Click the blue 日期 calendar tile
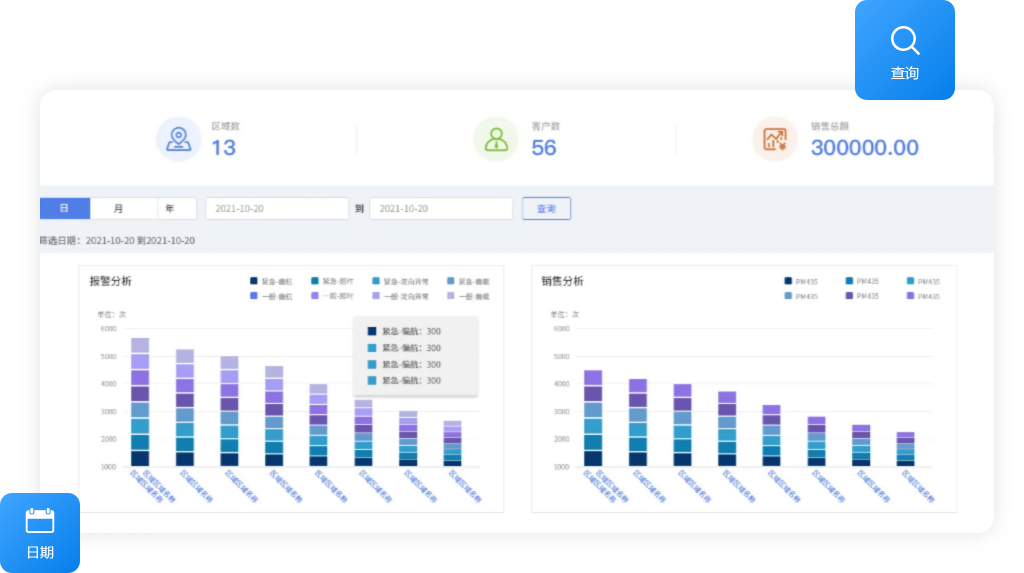The image size is (1024, 573). tap(40, 531)
